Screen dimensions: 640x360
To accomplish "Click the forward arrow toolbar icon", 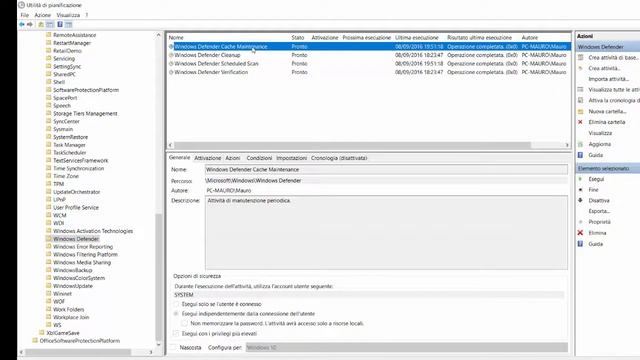I will pos(30,24).
